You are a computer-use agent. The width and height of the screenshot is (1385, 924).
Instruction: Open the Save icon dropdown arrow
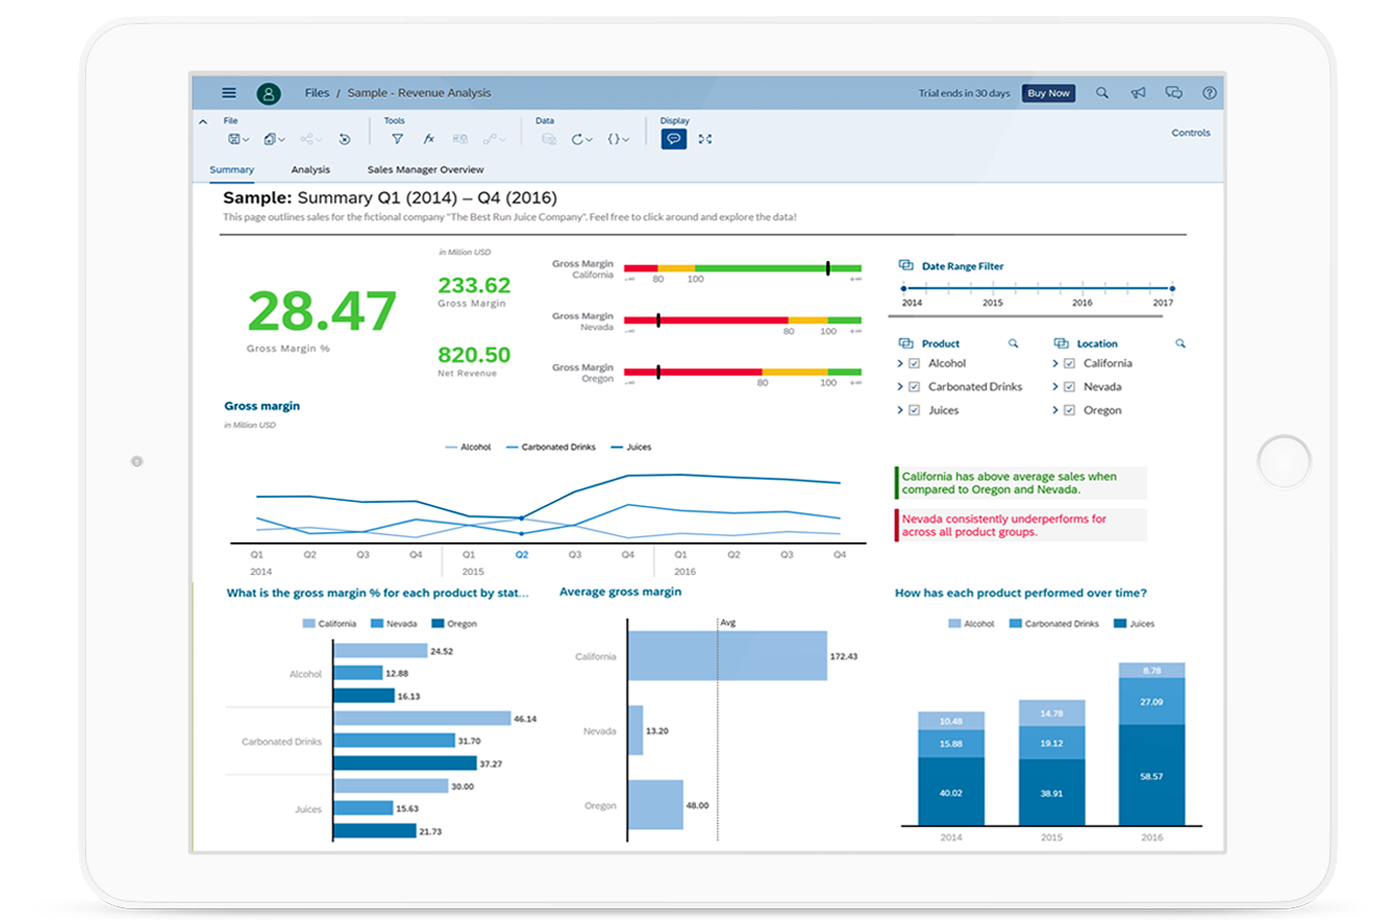click(246, 139)
